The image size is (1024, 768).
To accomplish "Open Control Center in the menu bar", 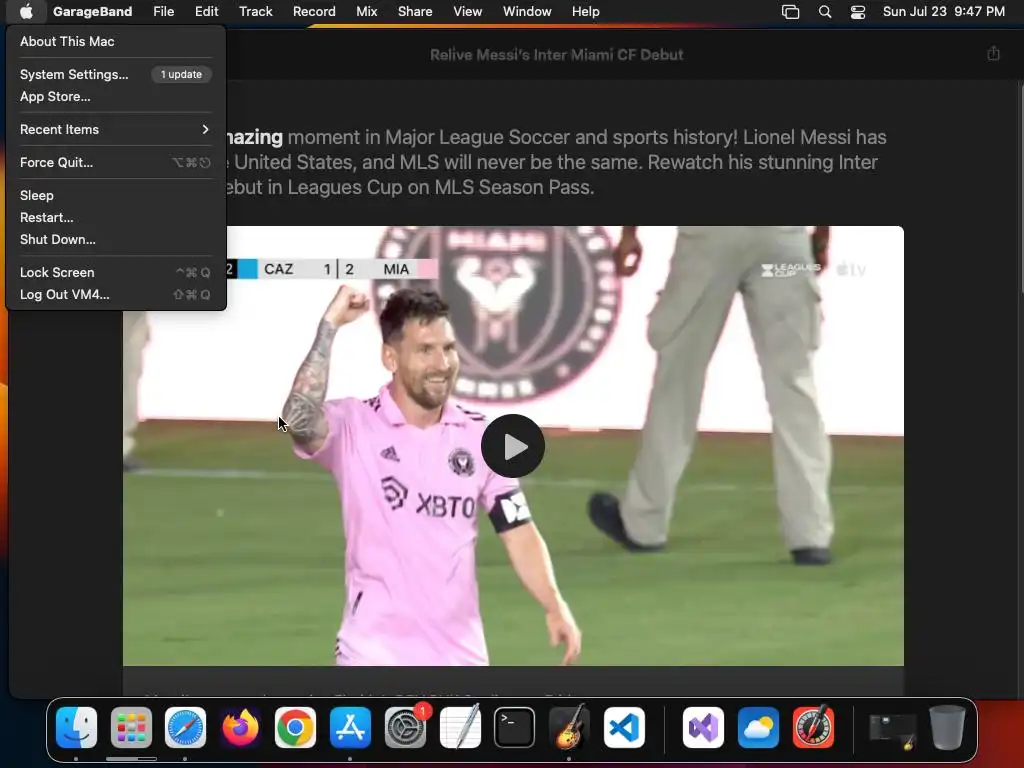I will pos(857,12).
